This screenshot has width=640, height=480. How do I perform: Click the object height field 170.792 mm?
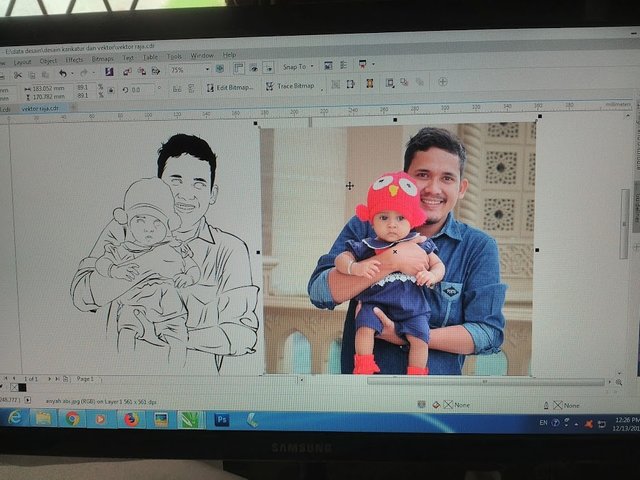click(49, 97)
